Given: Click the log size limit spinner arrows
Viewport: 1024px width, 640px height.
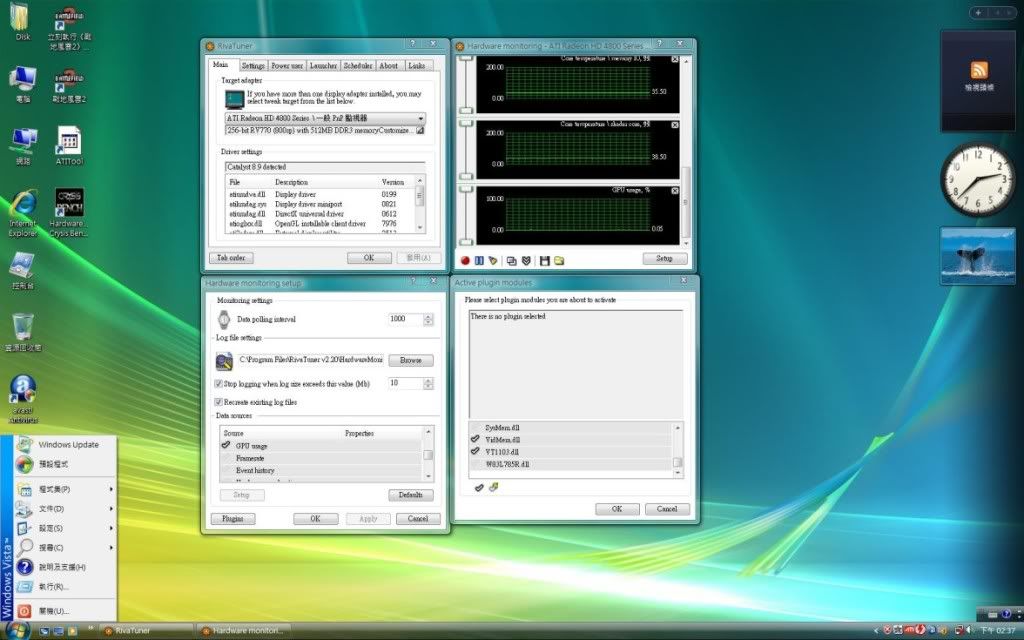Looking at the screenshot, I should 428,384.
